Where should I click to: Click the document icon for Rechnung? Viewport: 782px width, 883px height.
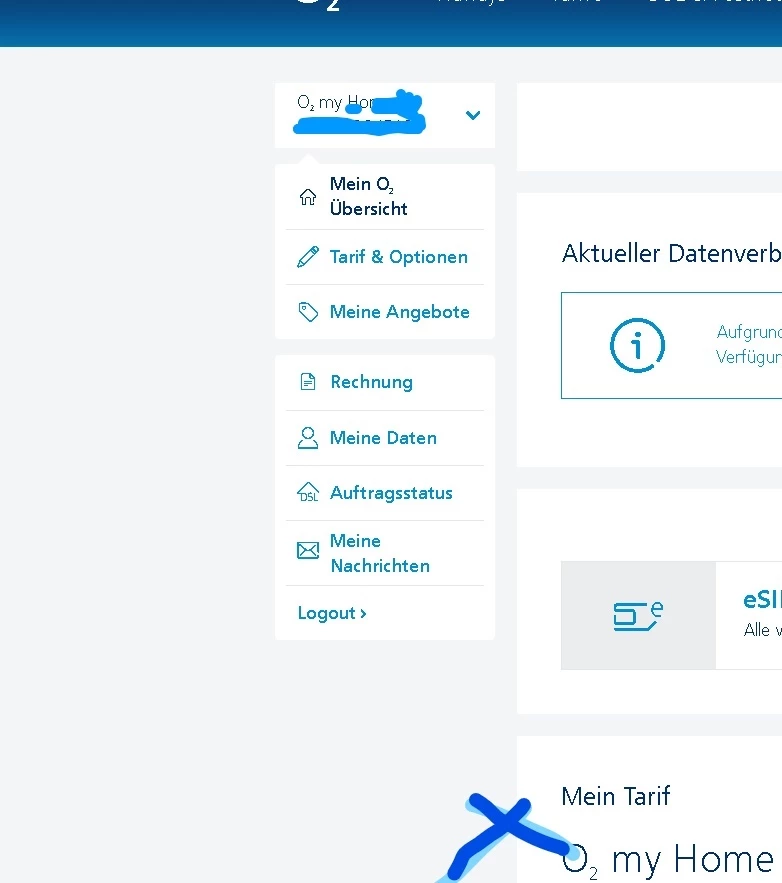click(x=308, y=382)
